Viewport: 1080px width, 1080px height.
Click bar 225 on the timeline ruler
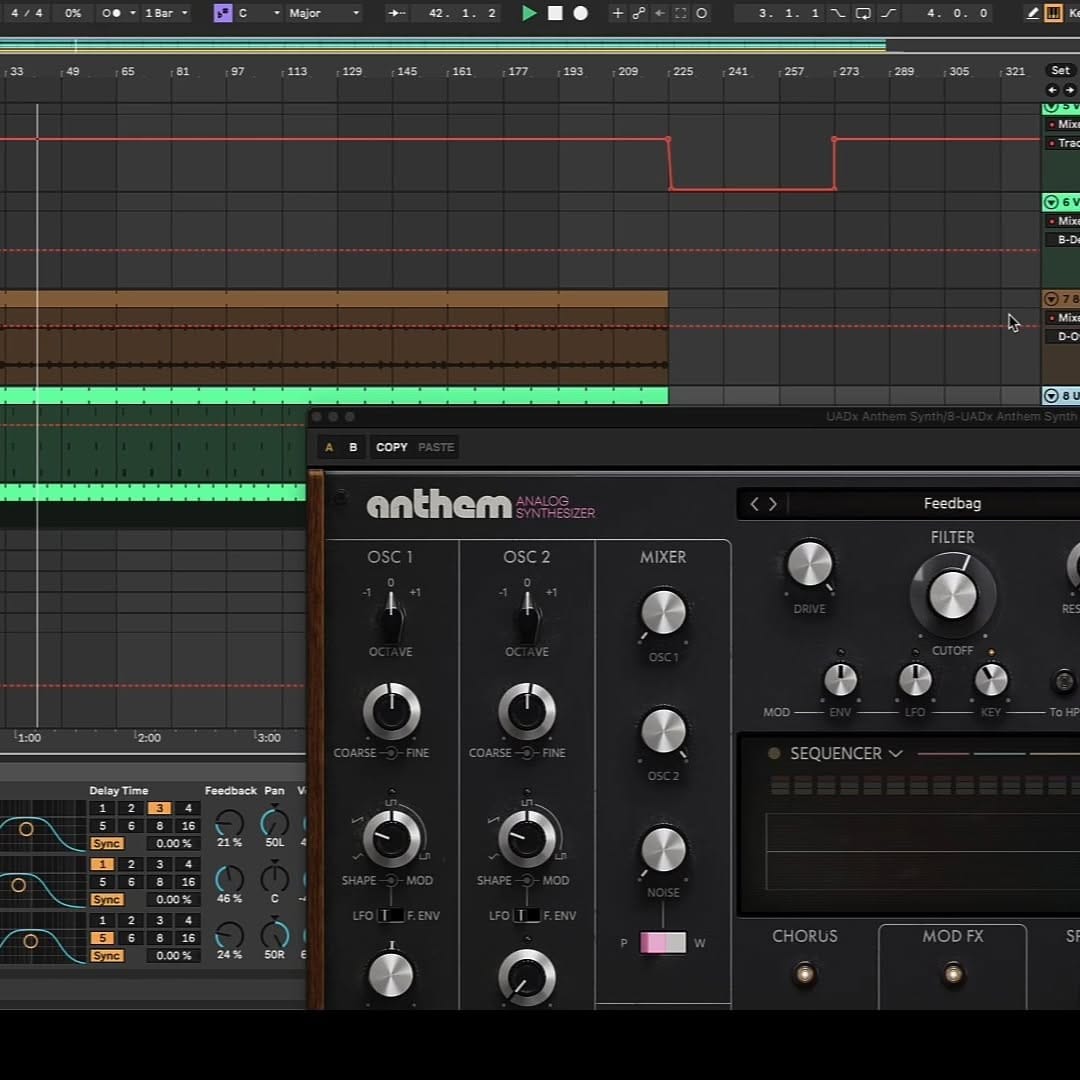[683, 71]
